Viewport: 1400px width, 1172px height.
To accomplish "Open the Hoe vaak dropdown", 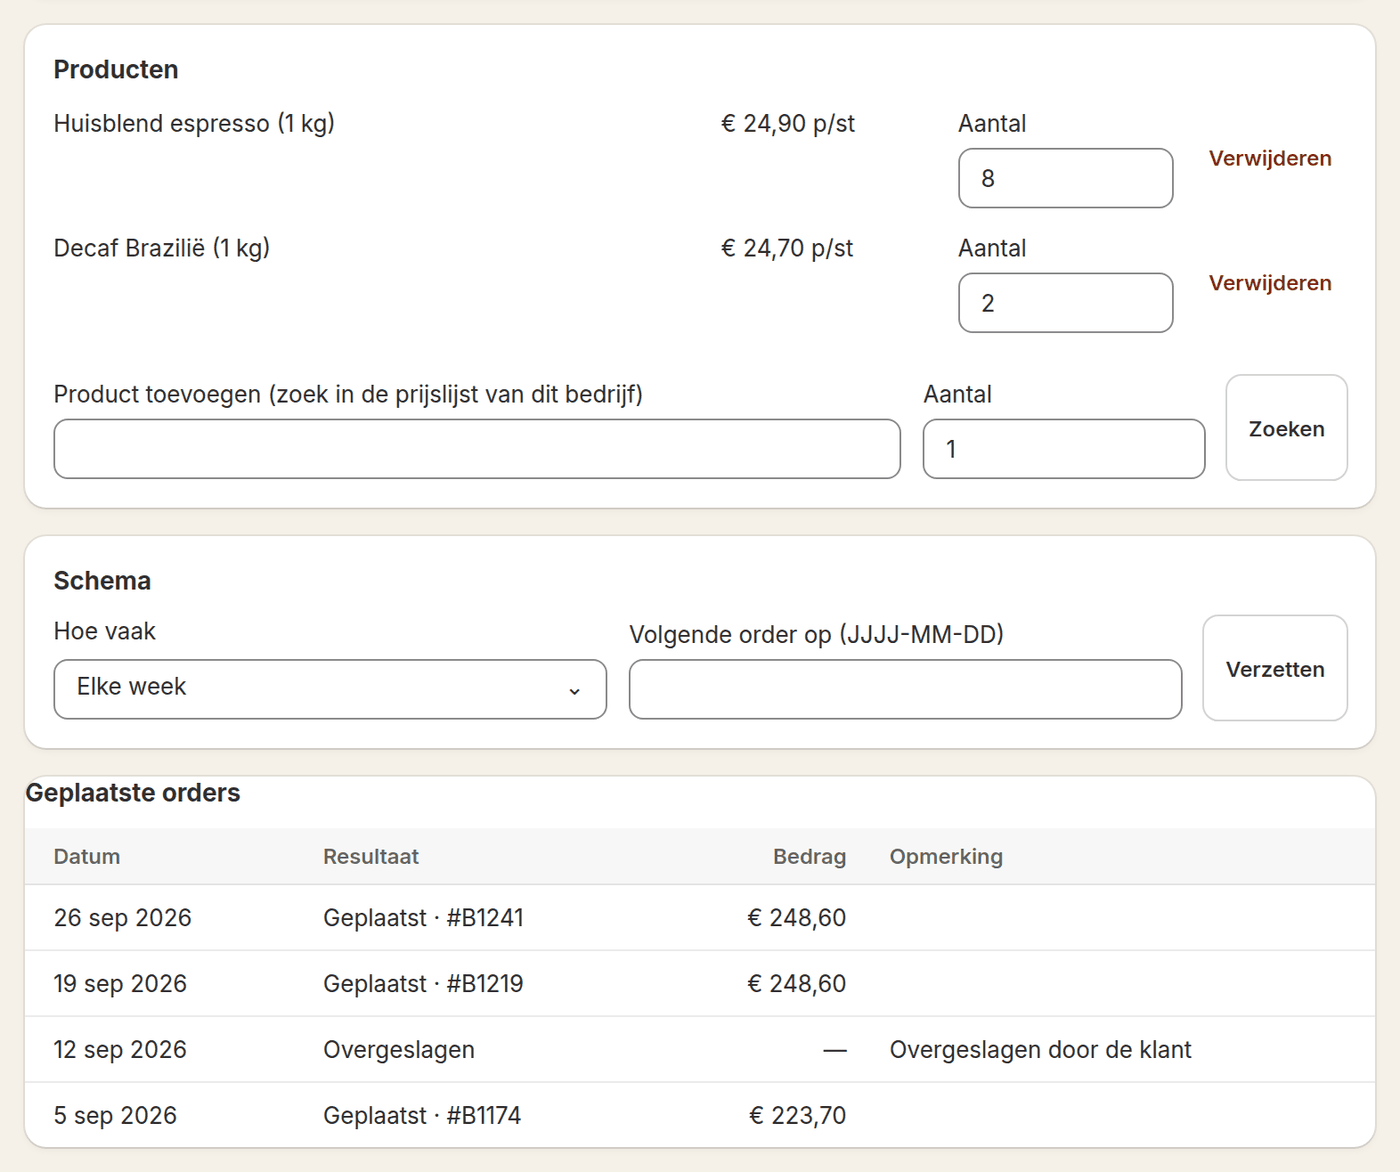I will click(330, 689).
